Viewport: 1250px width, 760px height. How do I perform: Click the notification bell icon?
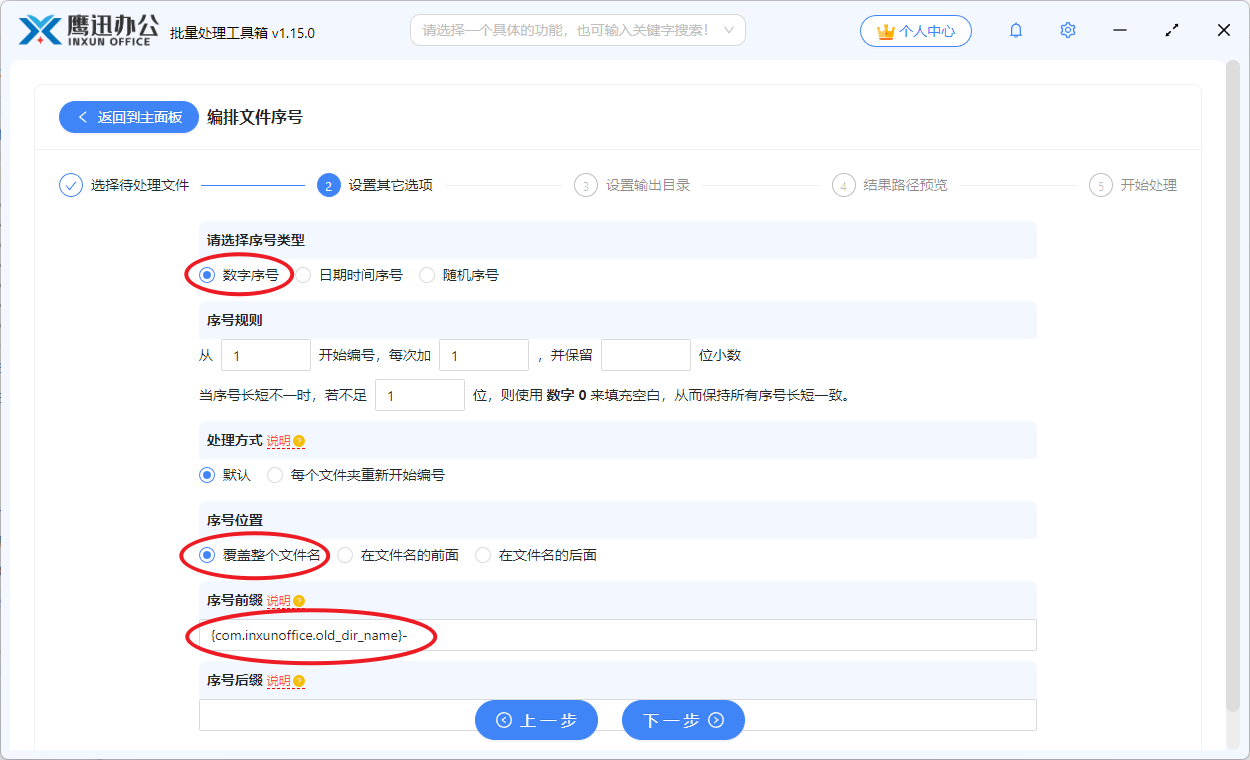point(1015,30)
